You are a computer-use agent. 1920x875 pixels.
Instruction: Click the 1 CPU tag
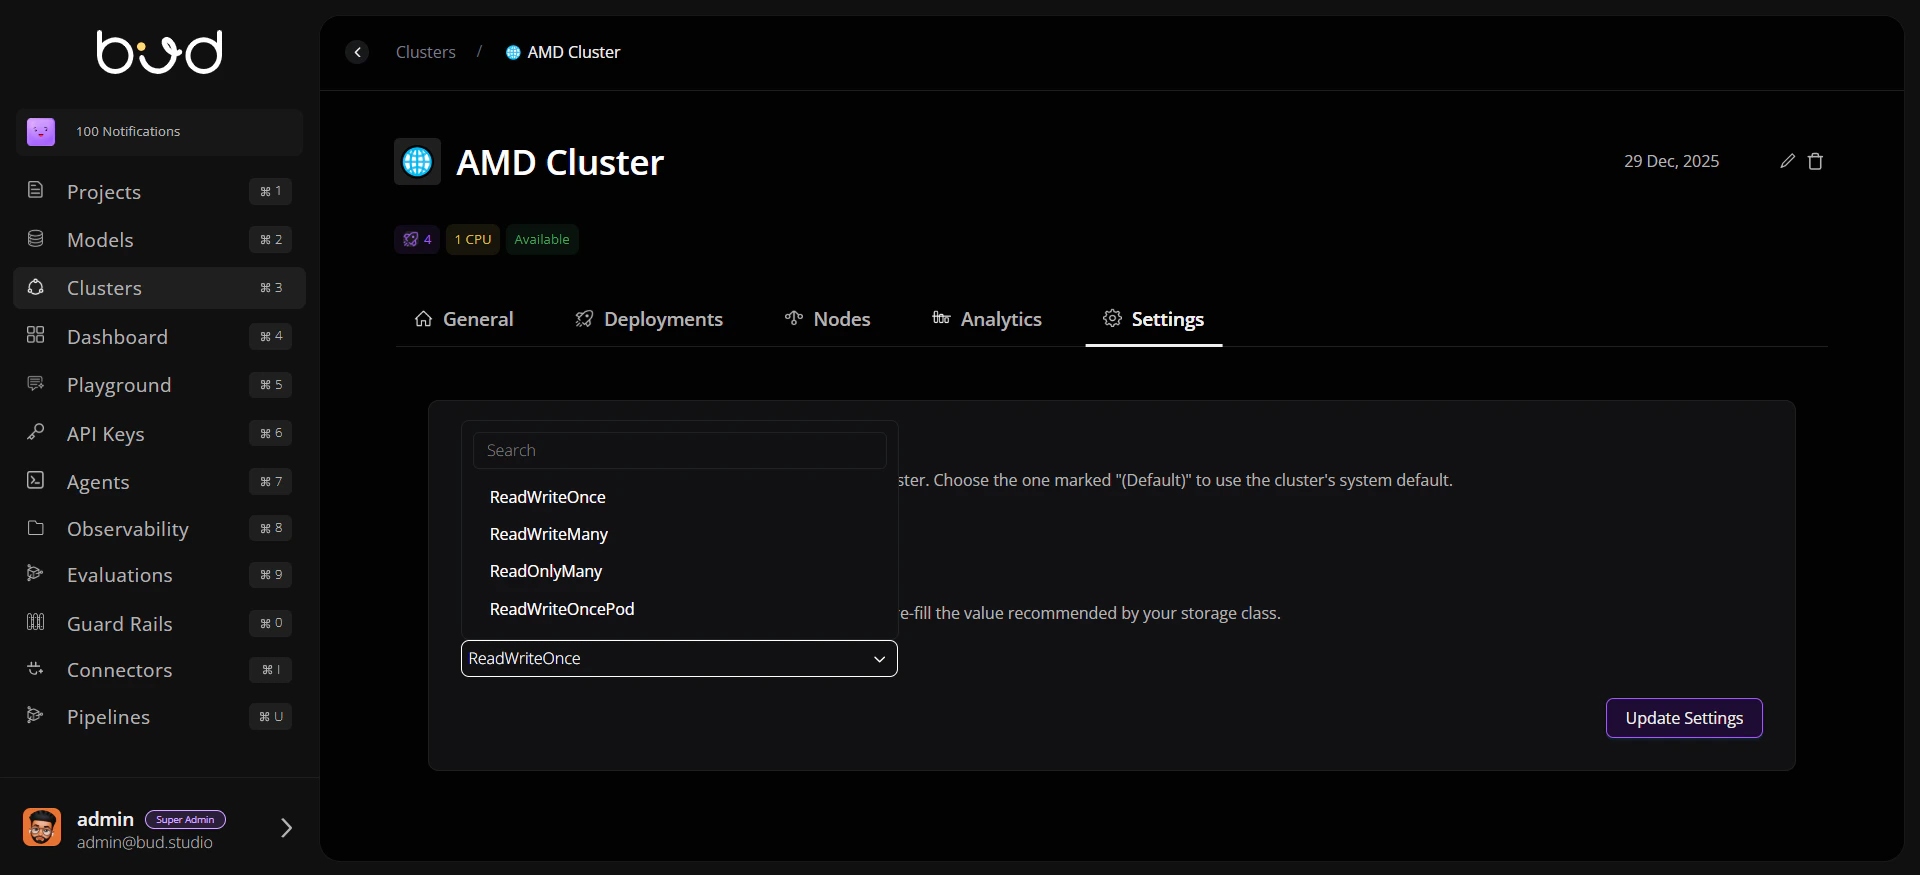point(473,240)
